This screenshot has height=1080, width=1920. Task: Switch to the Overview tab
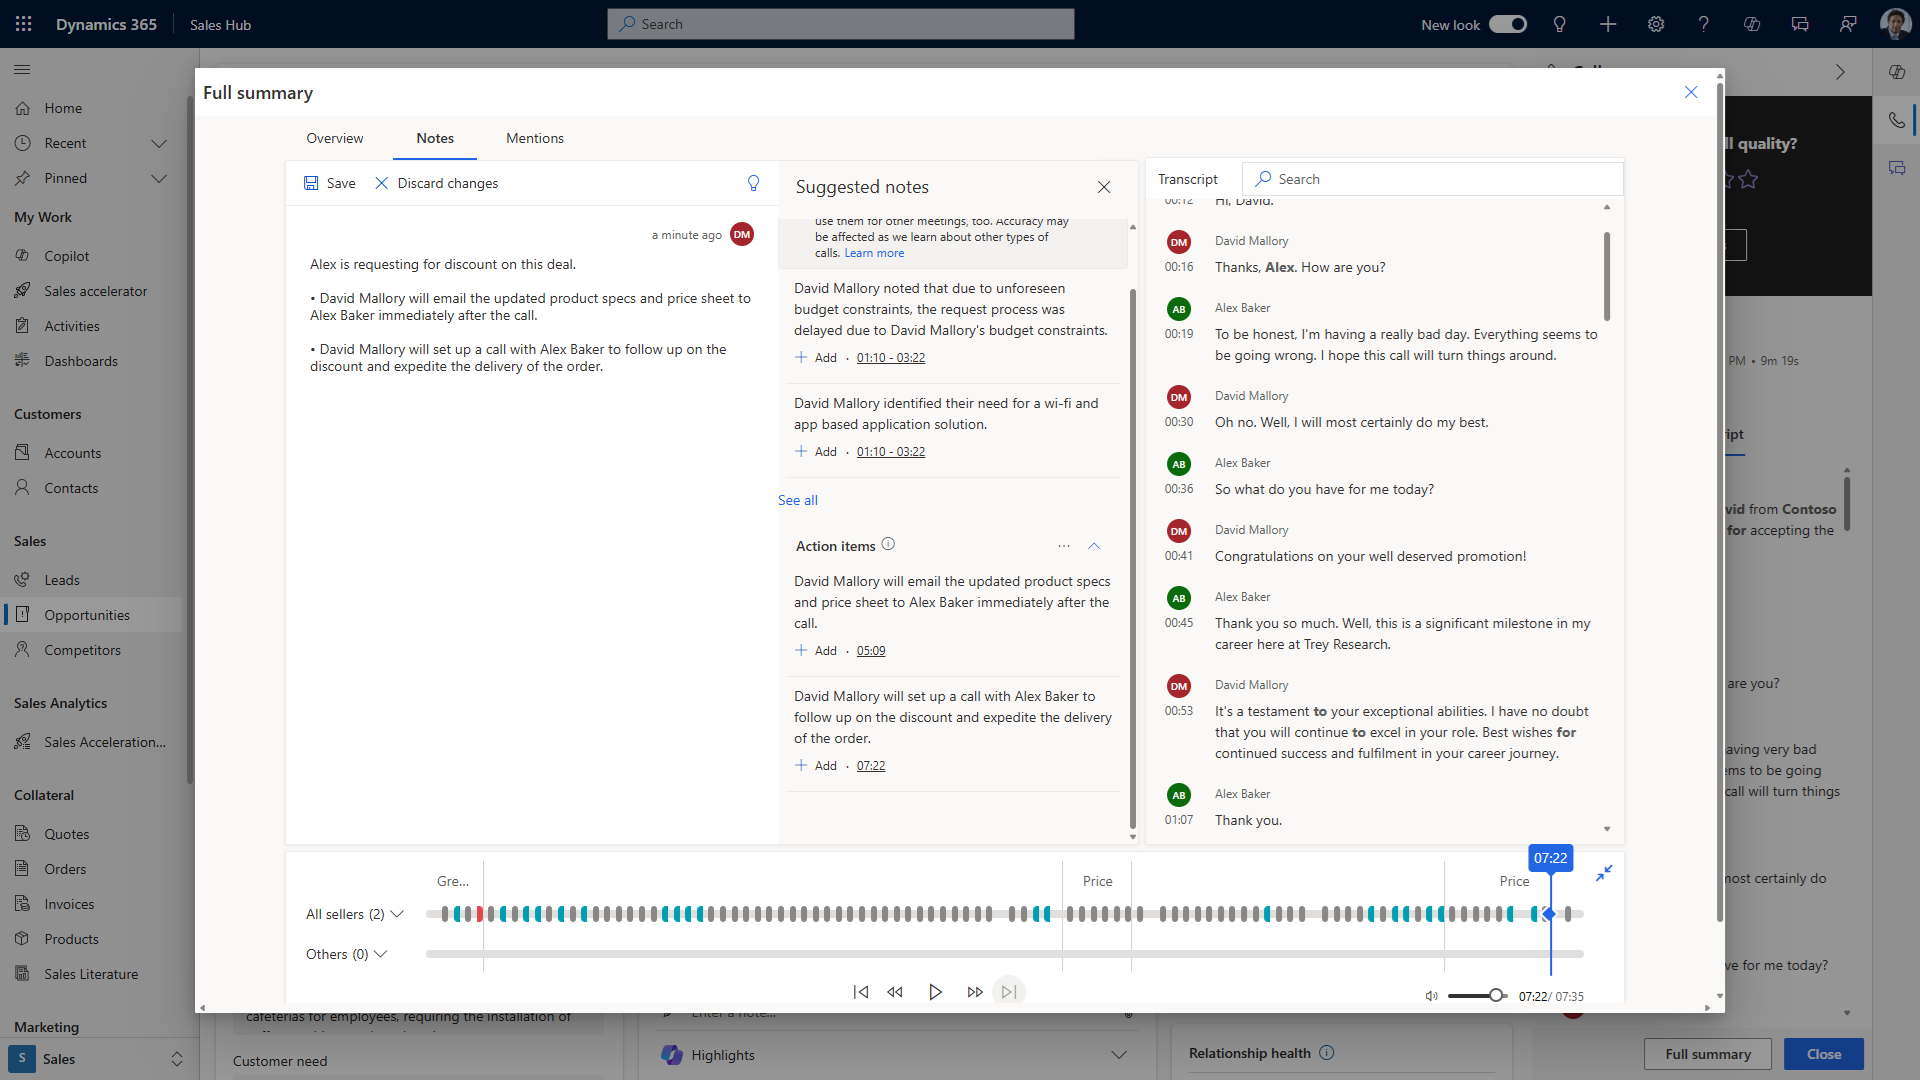[x=335, y=138]
